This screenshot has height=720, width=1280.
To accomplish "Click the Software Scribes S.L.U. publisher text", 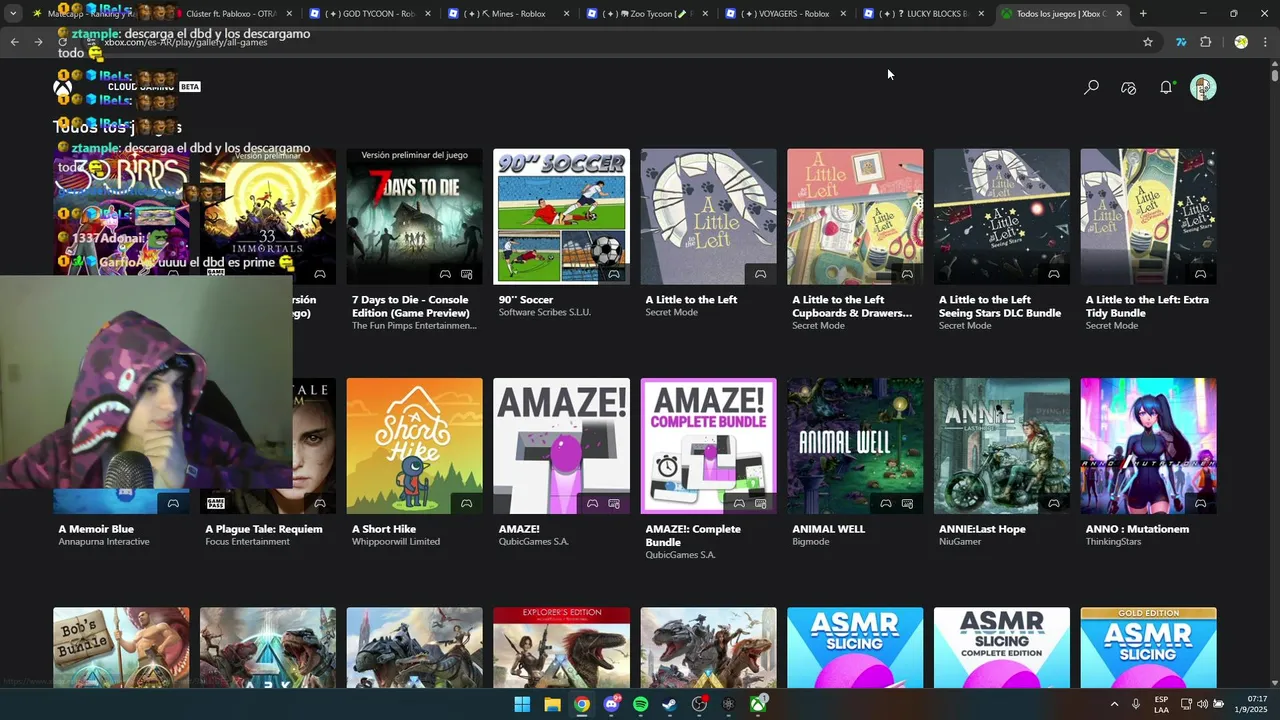I will pyautogui.click(x=545, y=312).
